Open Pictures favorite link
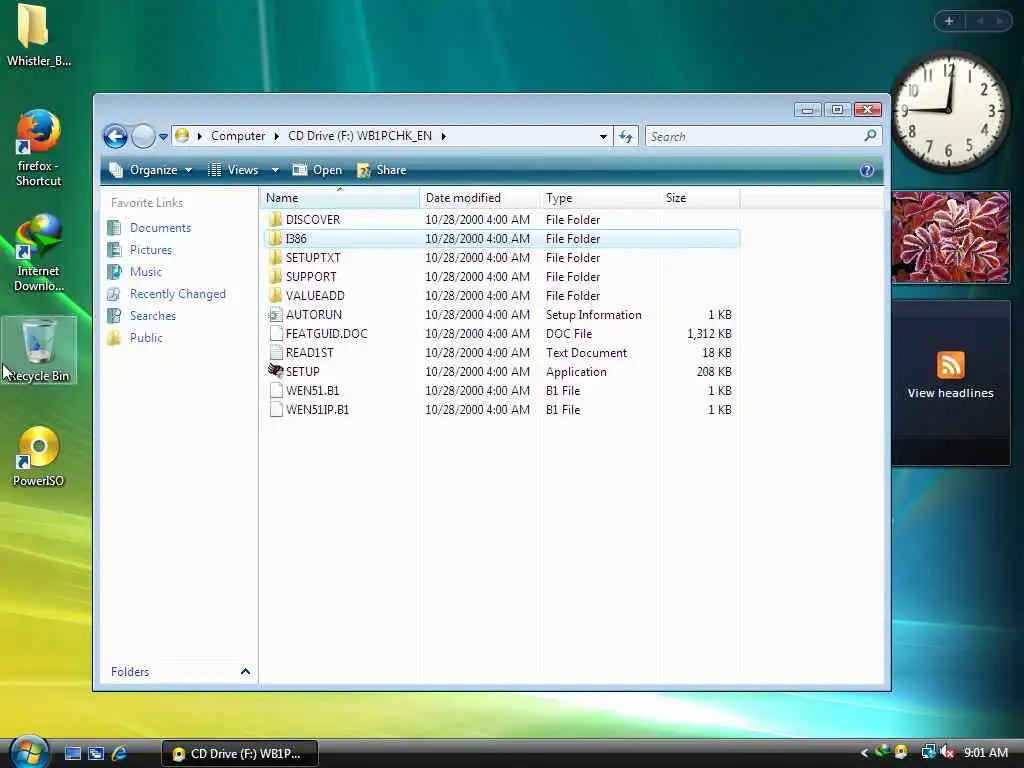The image size is (1024, 768). coord(150,249)
